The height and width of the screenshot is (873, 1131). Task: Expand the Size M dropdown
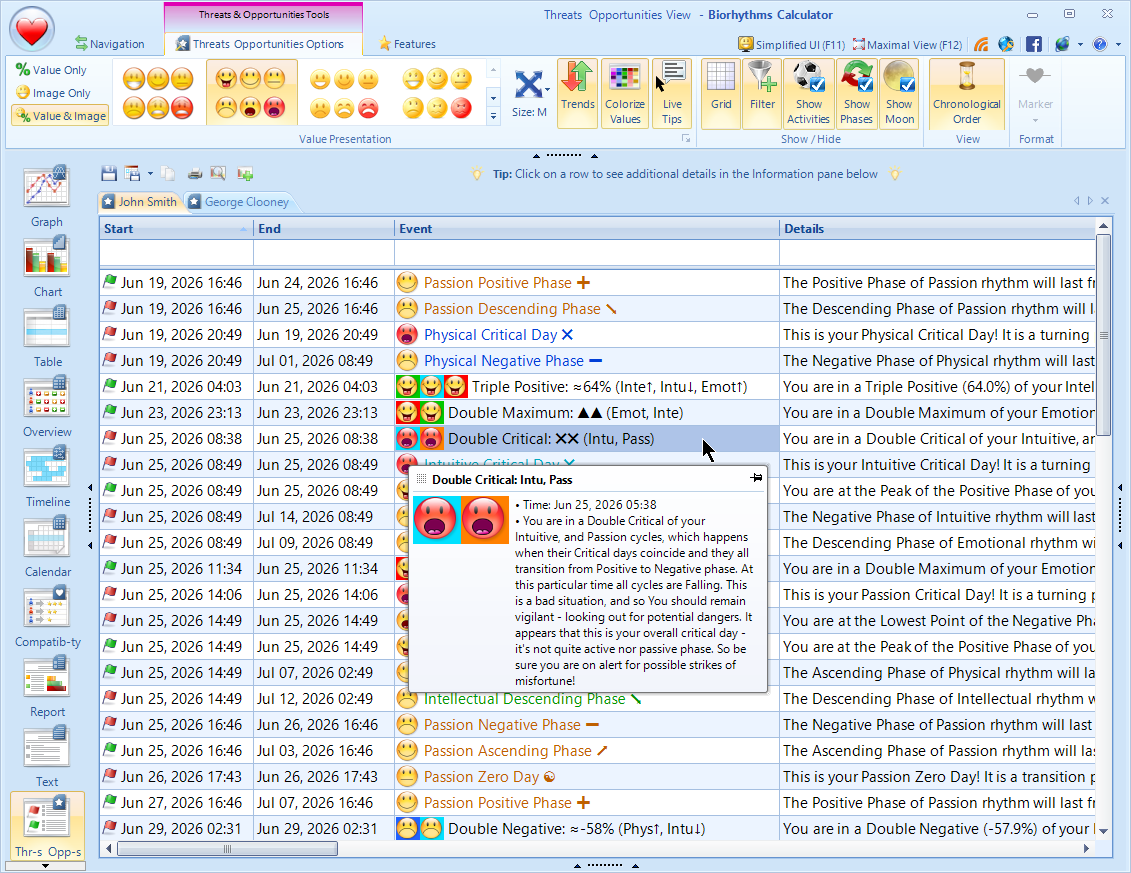coord(530,112)
